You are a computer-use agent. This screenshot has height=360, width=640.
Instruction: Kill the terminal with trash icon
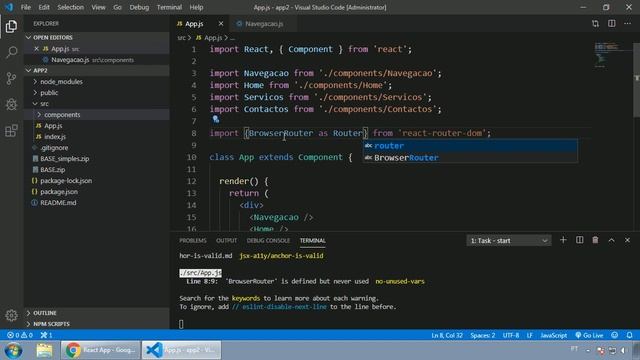[x=596, y=240]
